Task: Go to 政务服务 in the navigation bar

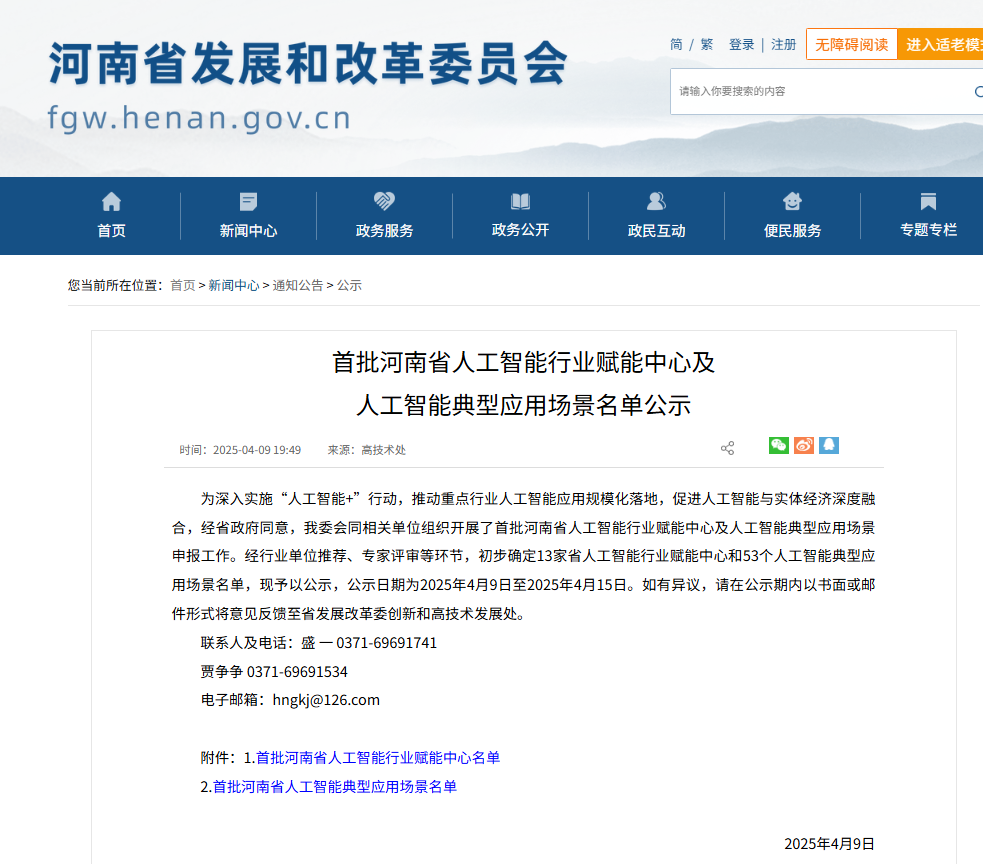Action: (x=384, y=215)
